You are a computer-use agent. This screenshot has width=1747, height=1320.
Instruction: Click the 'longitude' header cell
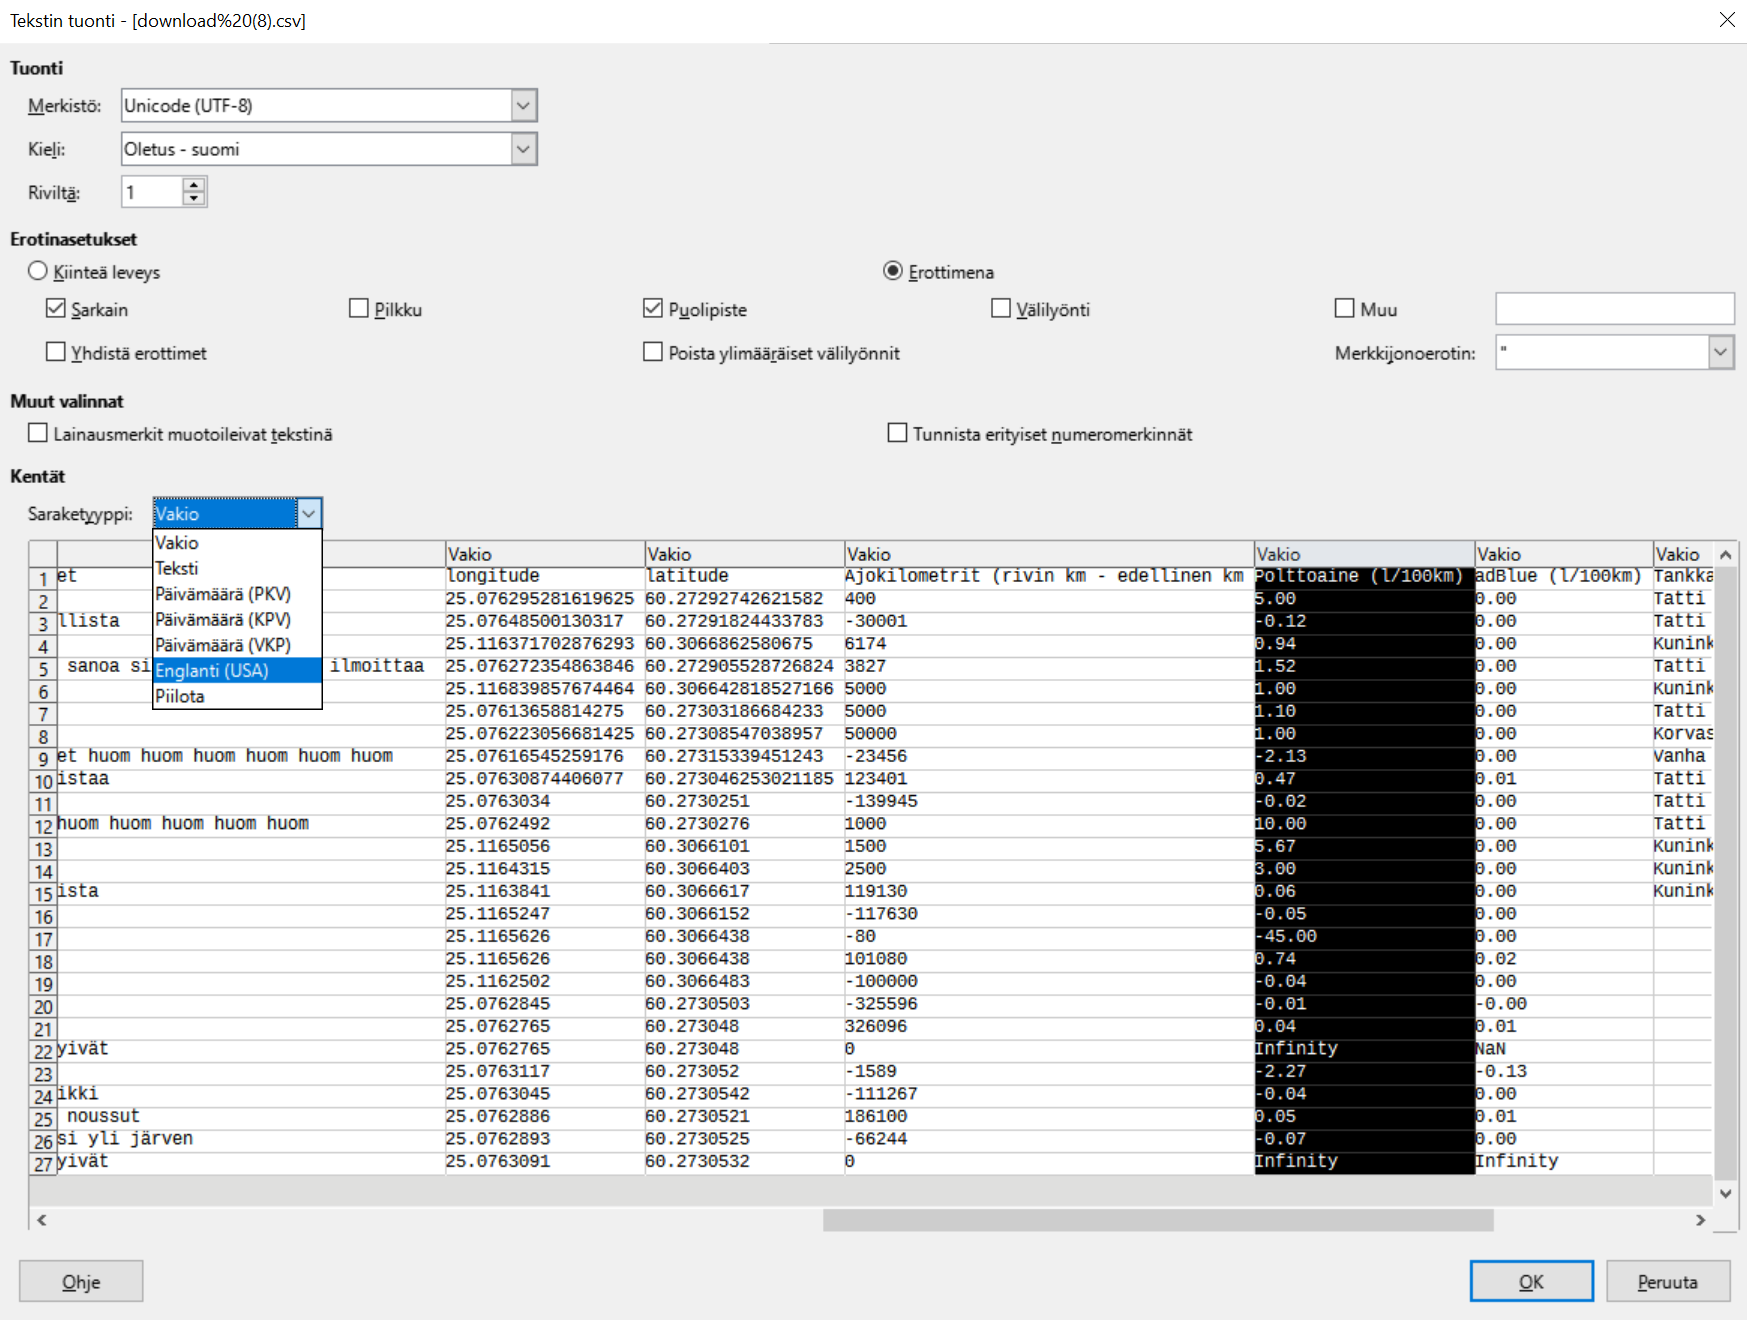tap(545, 576)
